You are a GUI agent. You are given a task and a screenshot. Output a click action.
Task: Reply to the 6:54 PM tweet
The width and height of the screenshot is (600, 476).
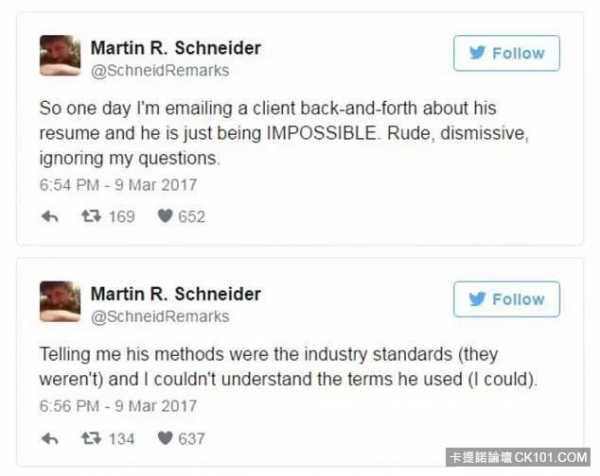(x=50, y=217)
